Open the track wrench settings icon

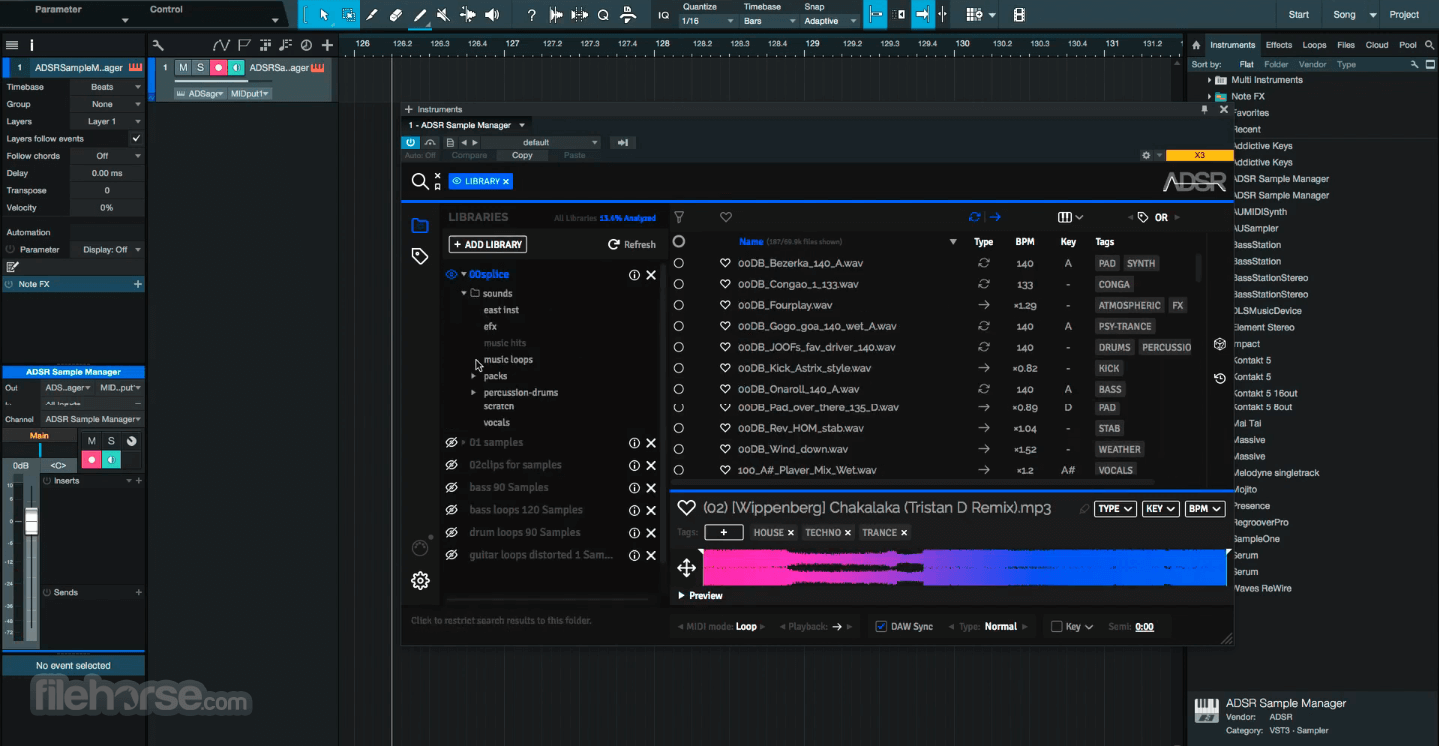click(x=158, y=45)
